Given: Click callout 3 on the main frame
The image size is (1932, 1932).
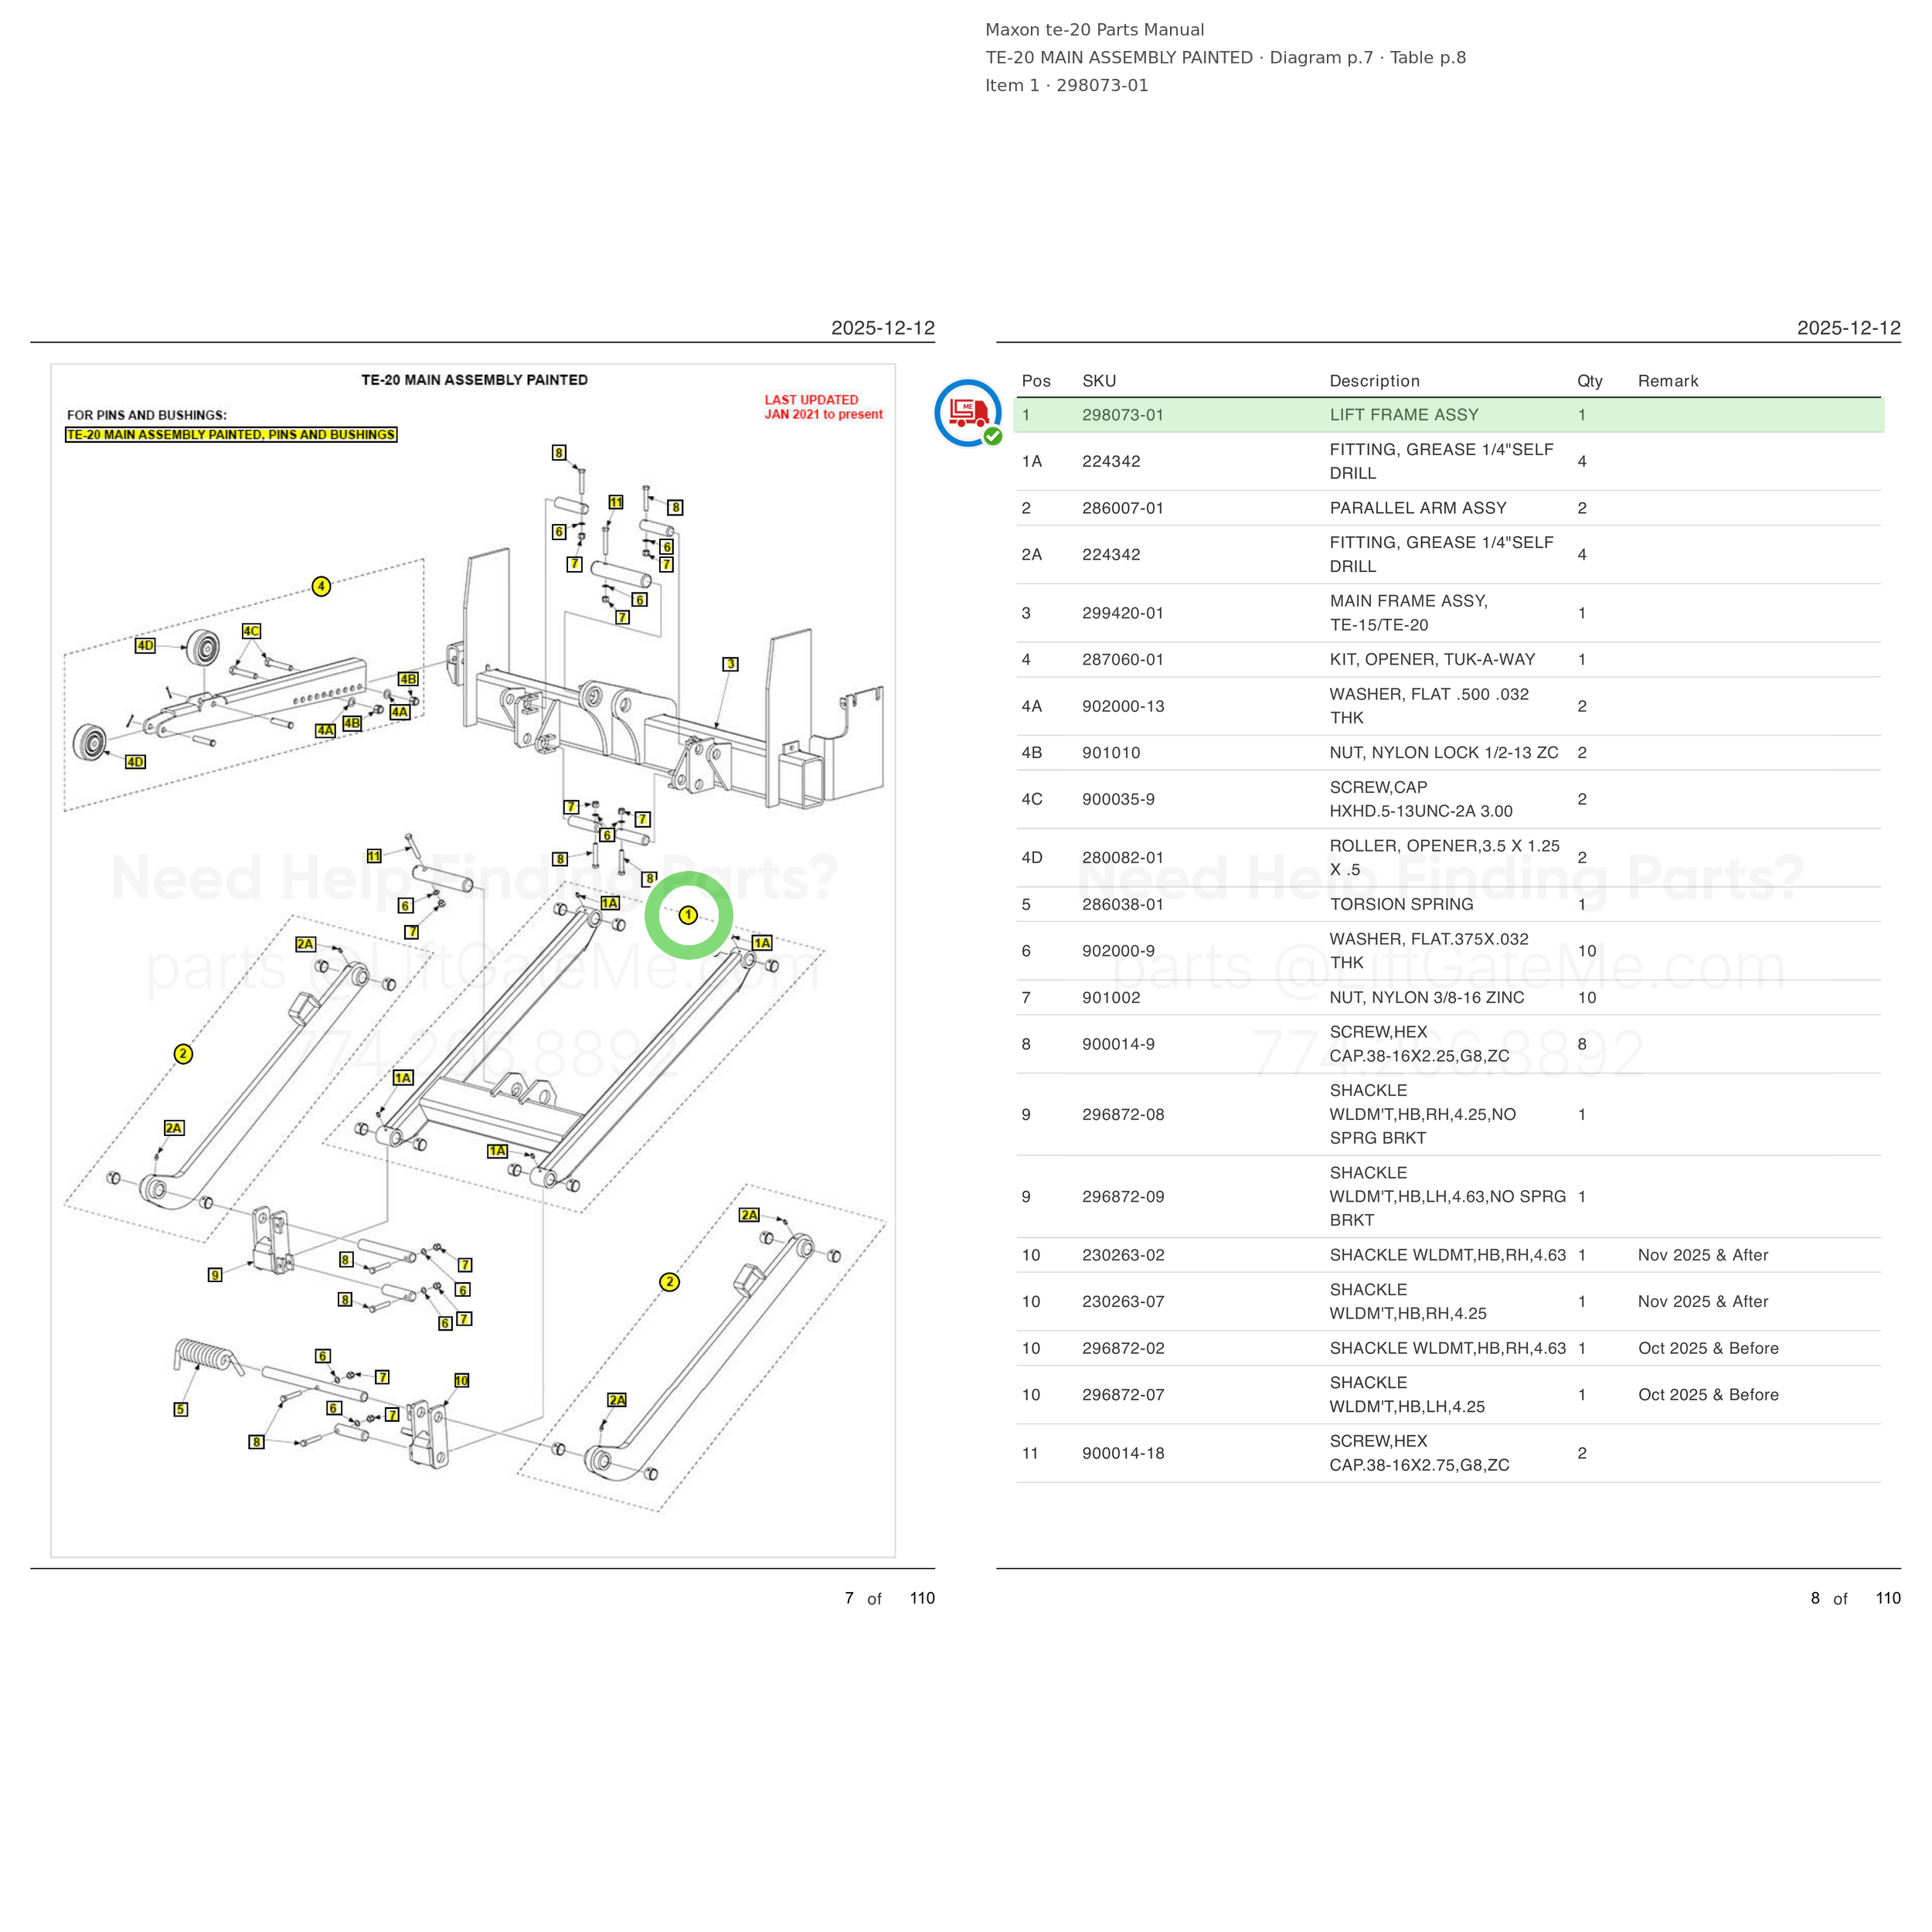Looking at the screenshot, I should pyautogui.click(x=731, y=664).
